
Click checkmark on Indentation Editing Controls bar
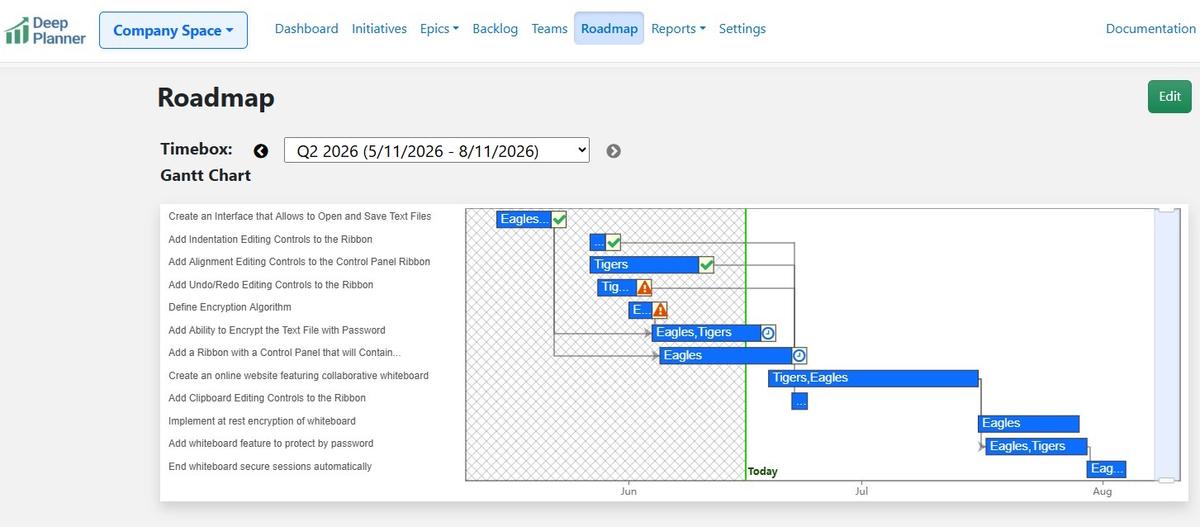point(613,242)
